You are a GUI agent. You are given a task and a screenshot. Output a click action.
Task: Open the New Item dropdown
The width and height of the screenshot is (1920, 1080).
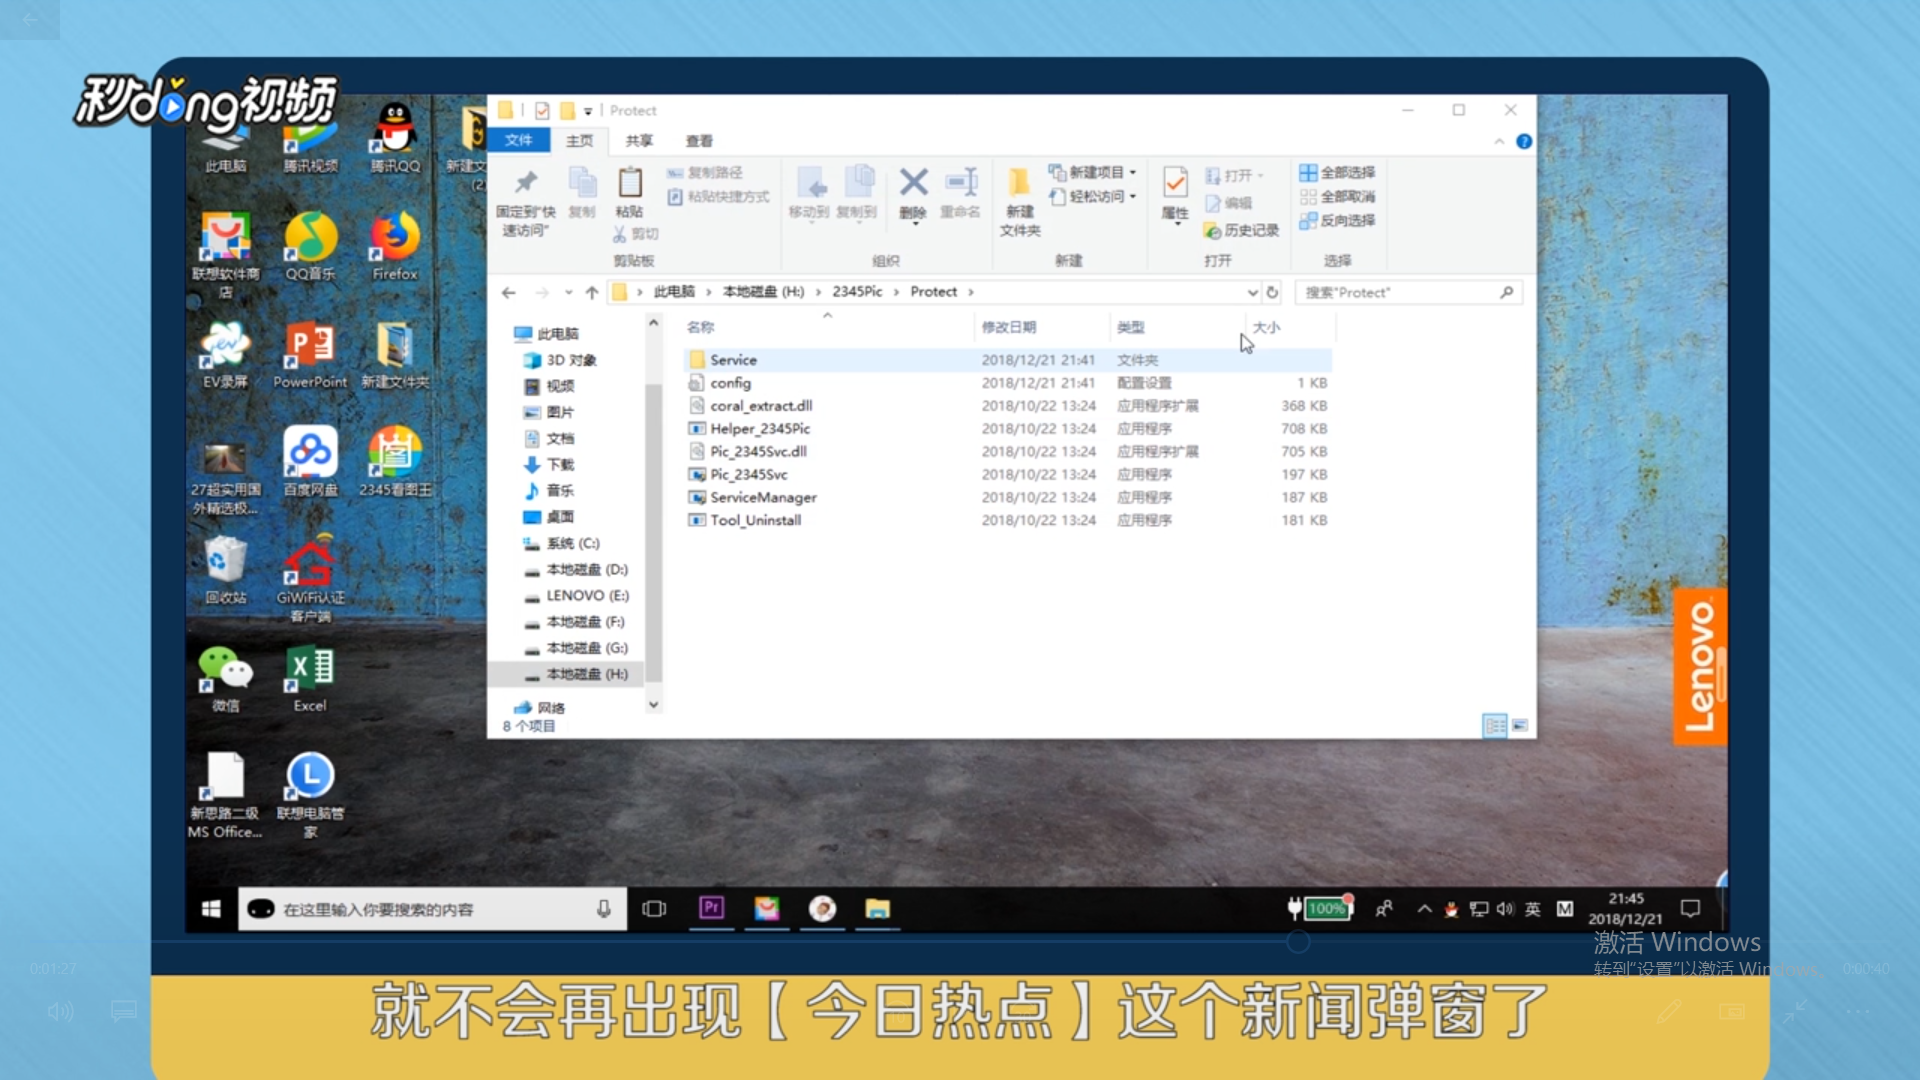click(1095, 172)
